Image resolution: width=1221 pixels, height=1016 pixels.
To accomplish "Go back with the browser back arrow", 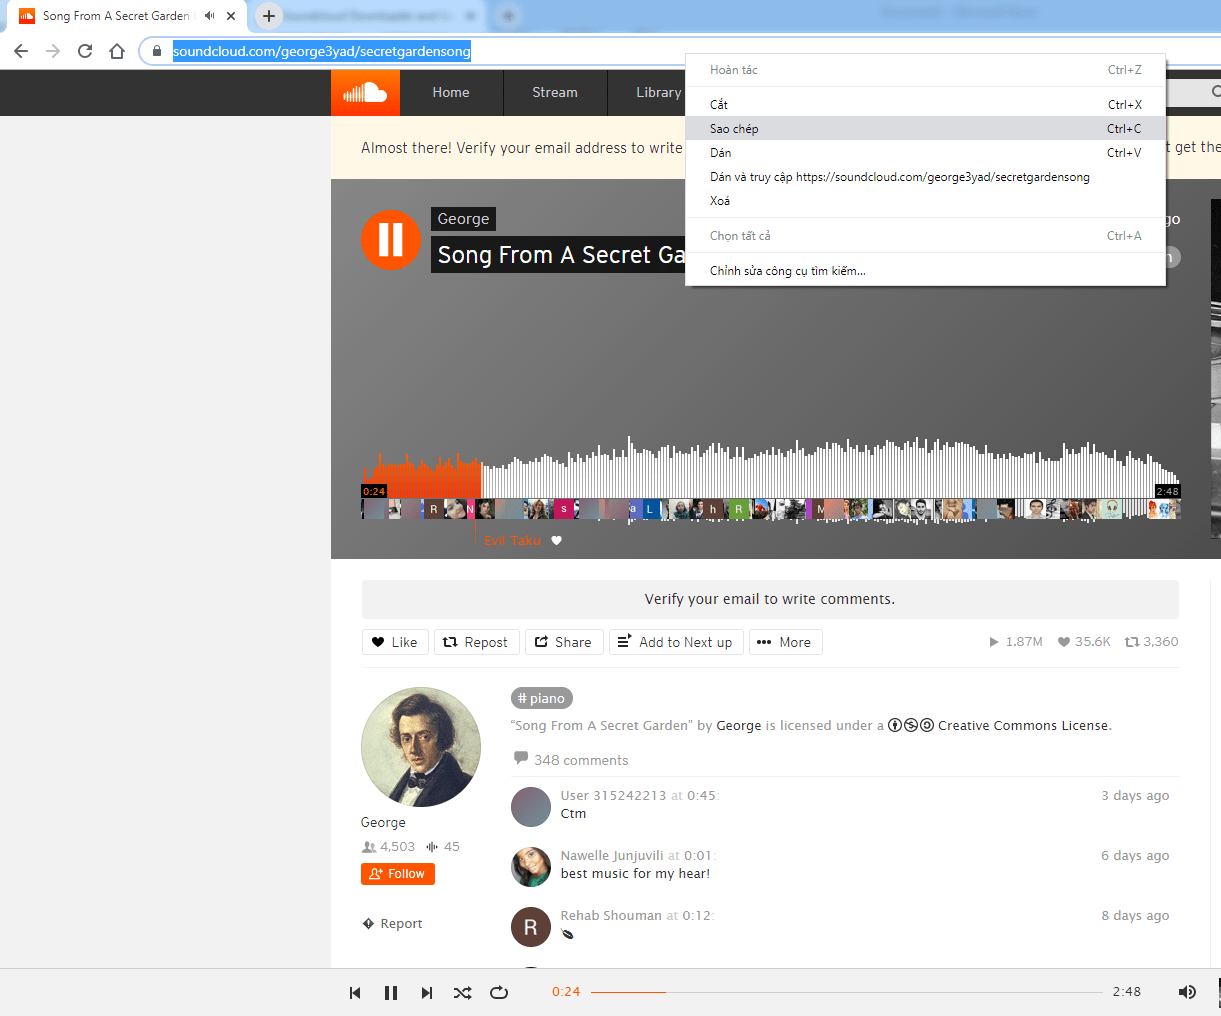I will (21, 51).
